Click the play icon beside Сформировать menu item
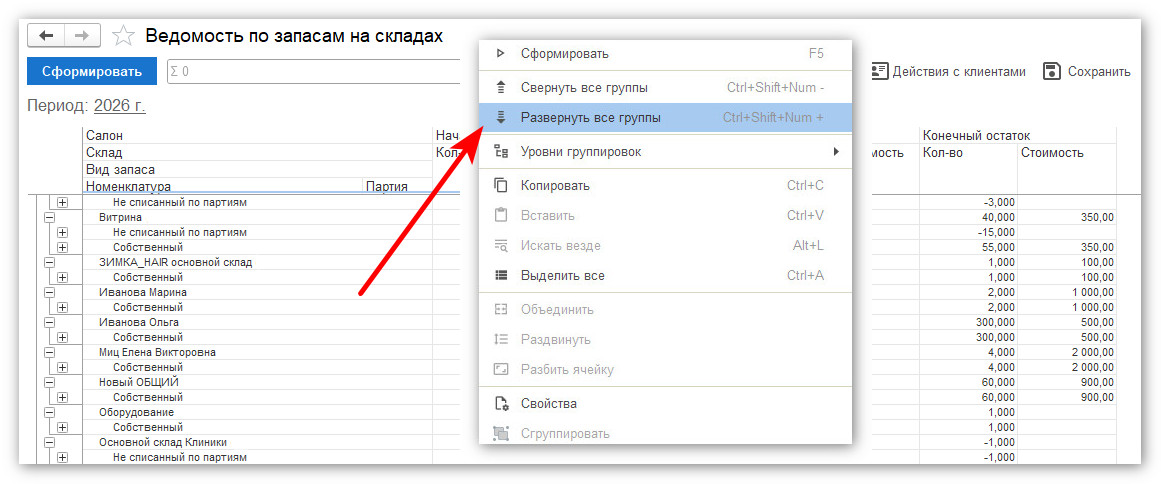 point(501,53)
